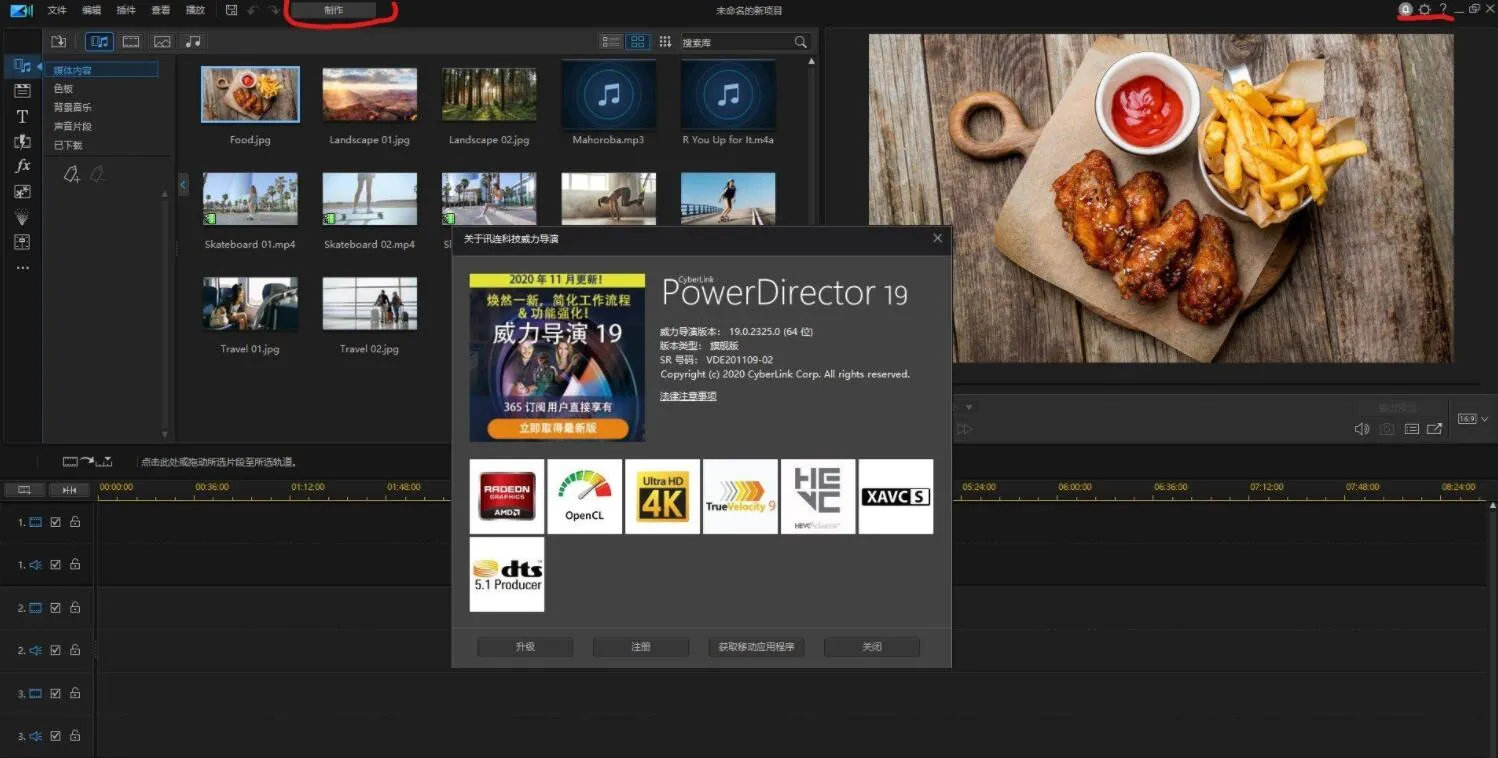1498x758 pixels.
Task: Click 05:24:00 mark on timeline ruler
Action: [x=979, y=487]
